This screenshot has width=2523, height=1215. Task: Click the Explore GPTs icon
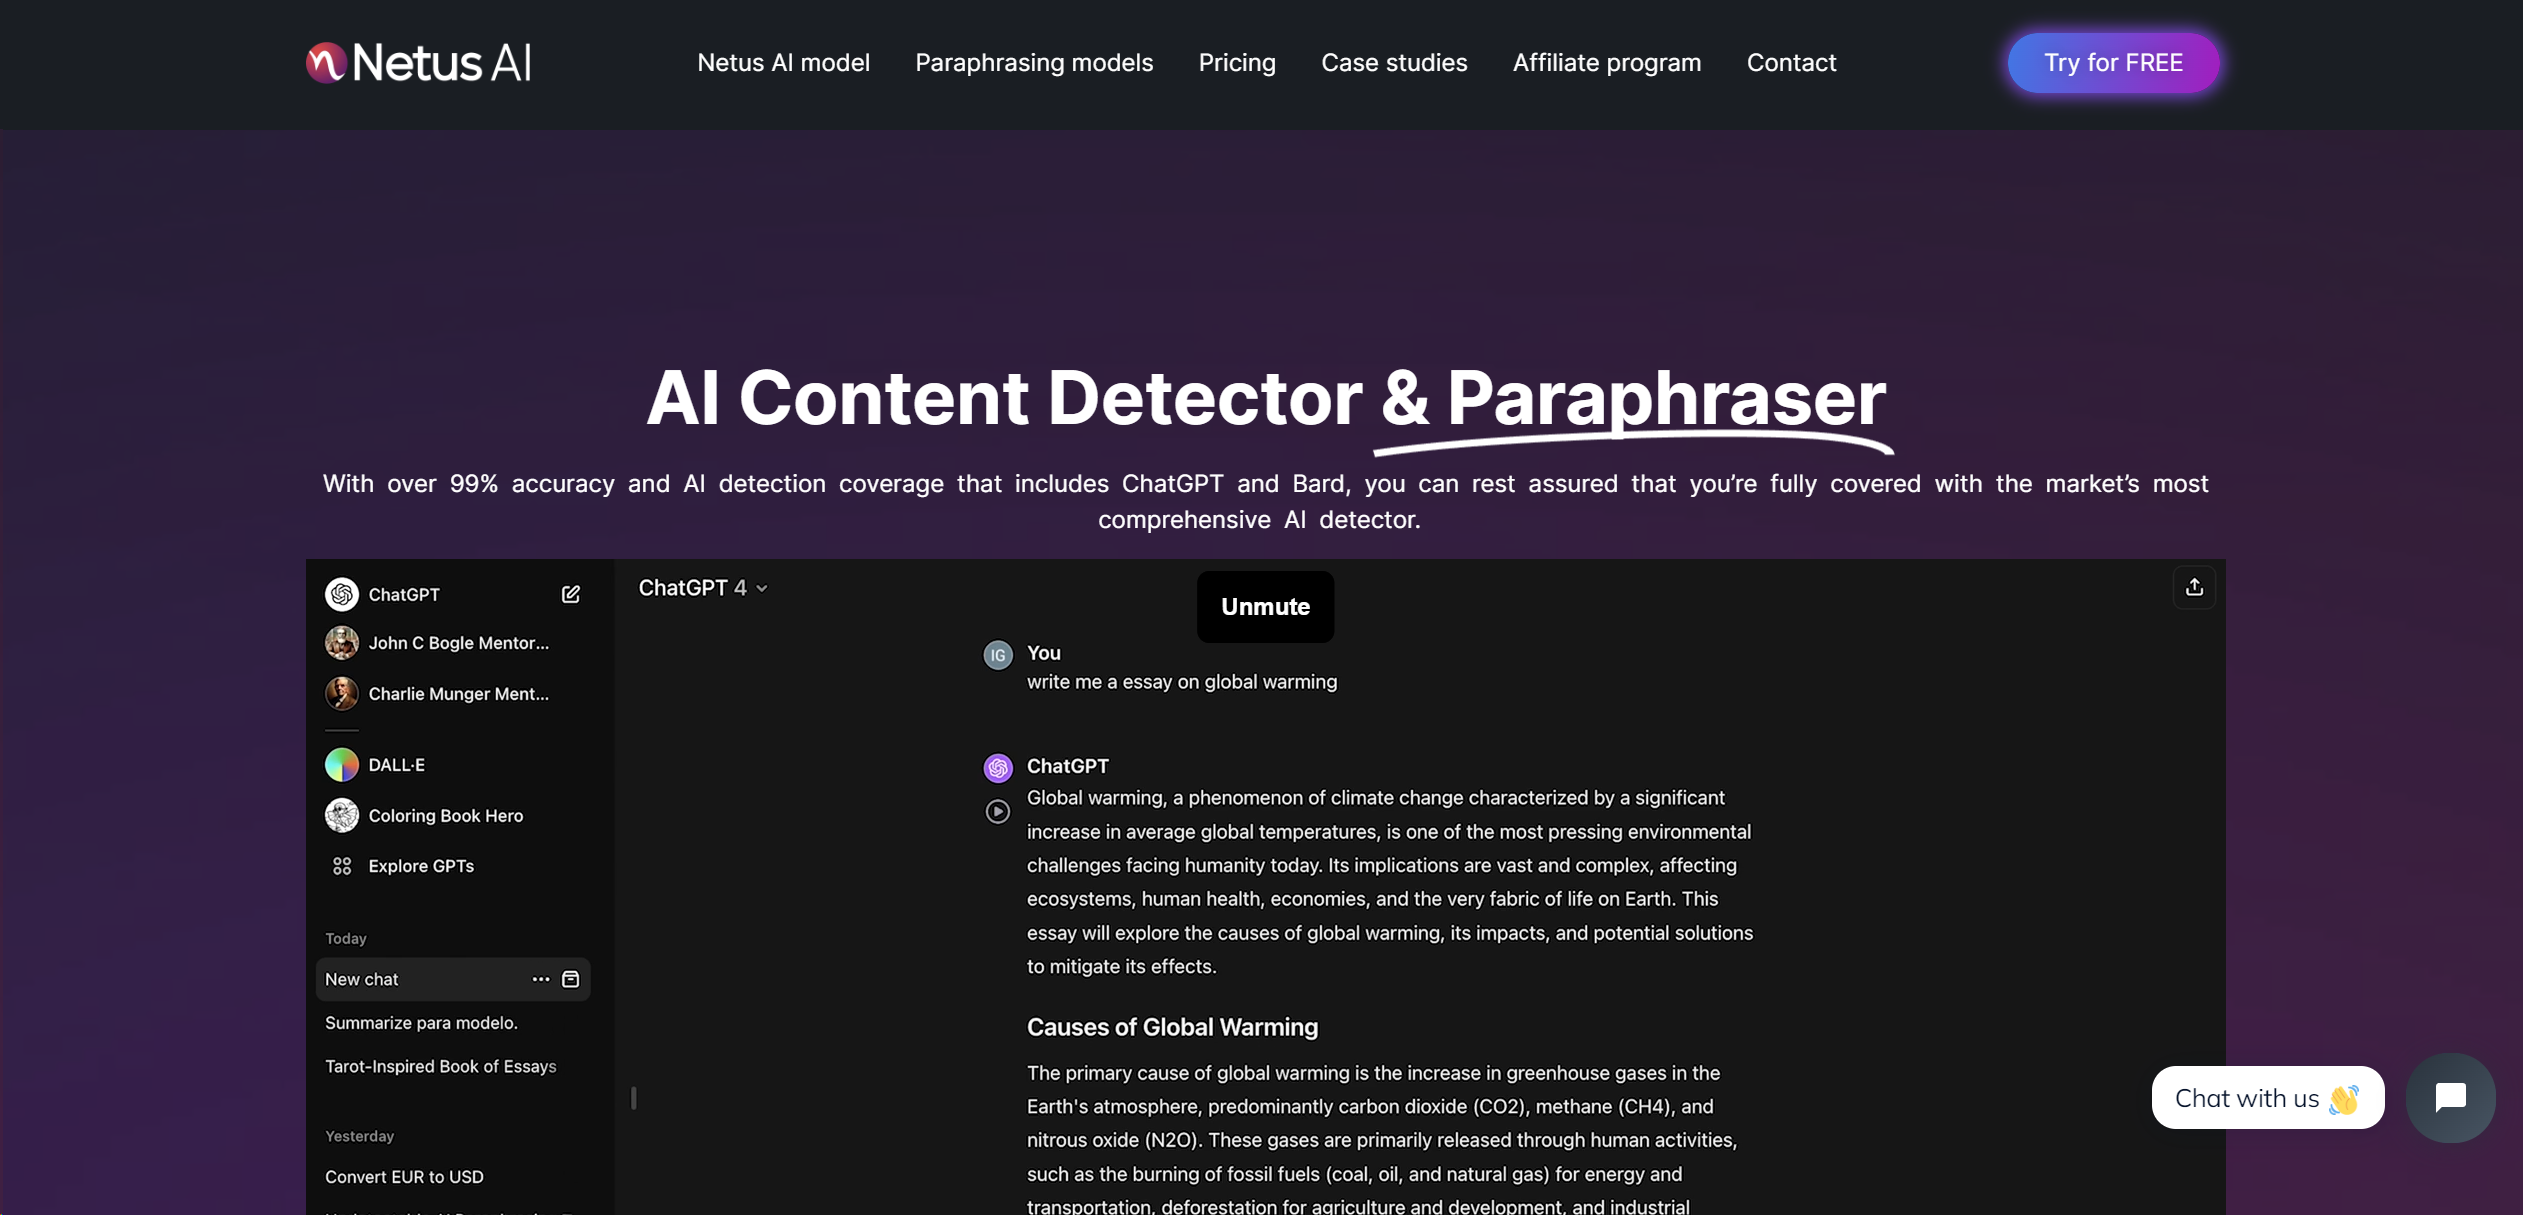(340, 867)
